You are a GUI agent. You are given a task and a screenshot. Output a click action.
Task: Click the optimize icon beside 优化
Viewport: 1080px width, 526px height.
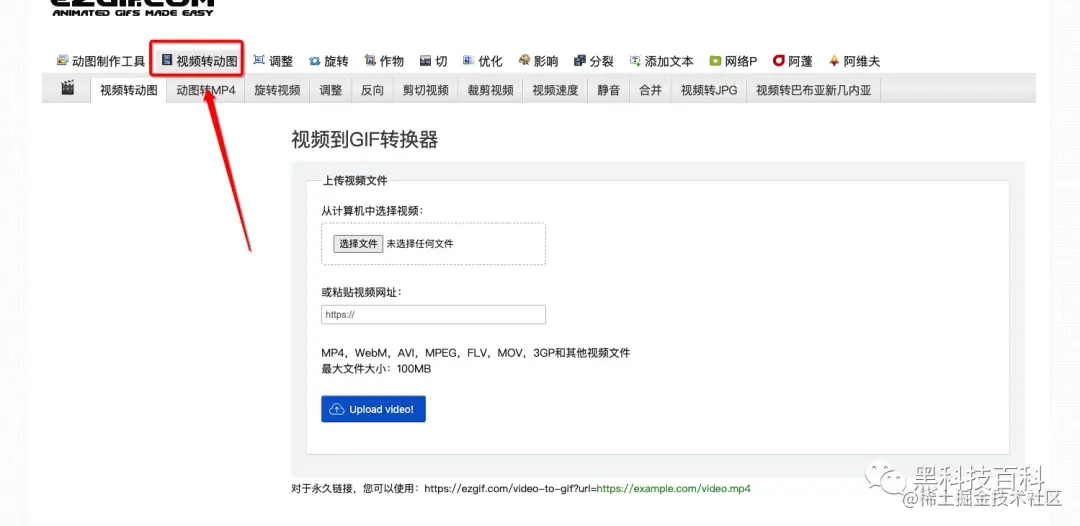pos(468,61)
